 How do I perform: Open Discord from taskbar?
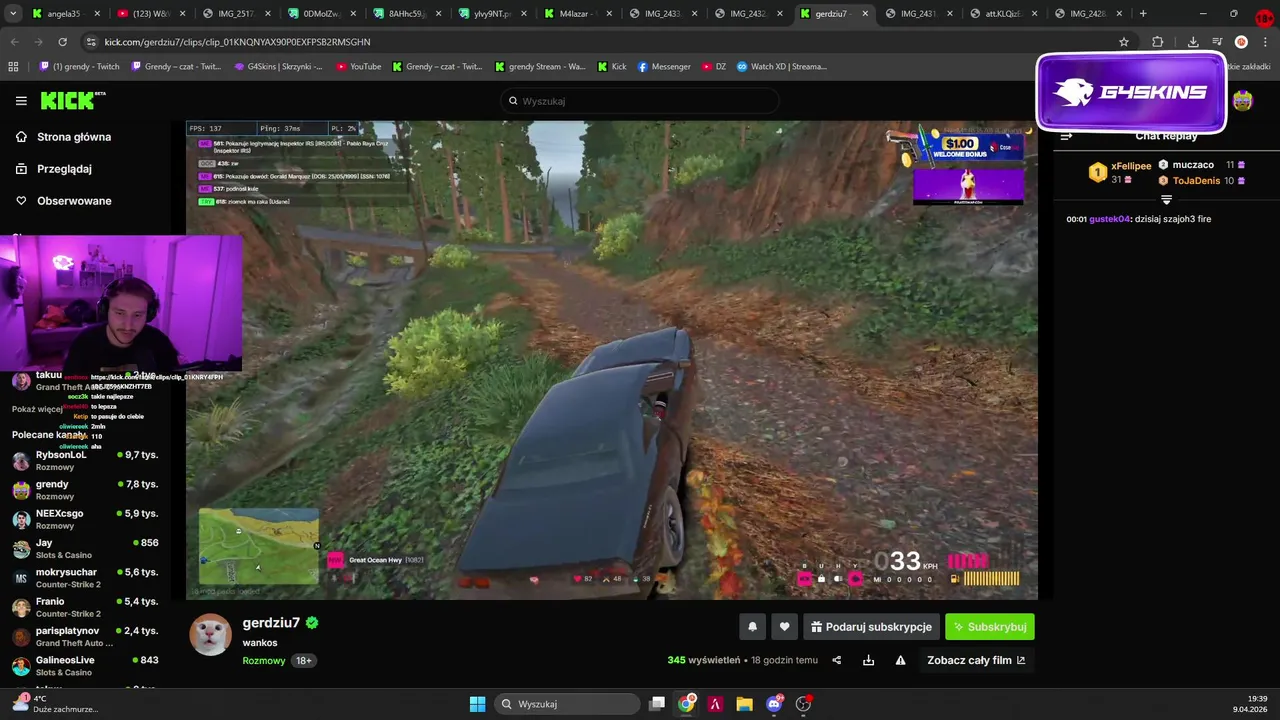click(x=774, y=704)
